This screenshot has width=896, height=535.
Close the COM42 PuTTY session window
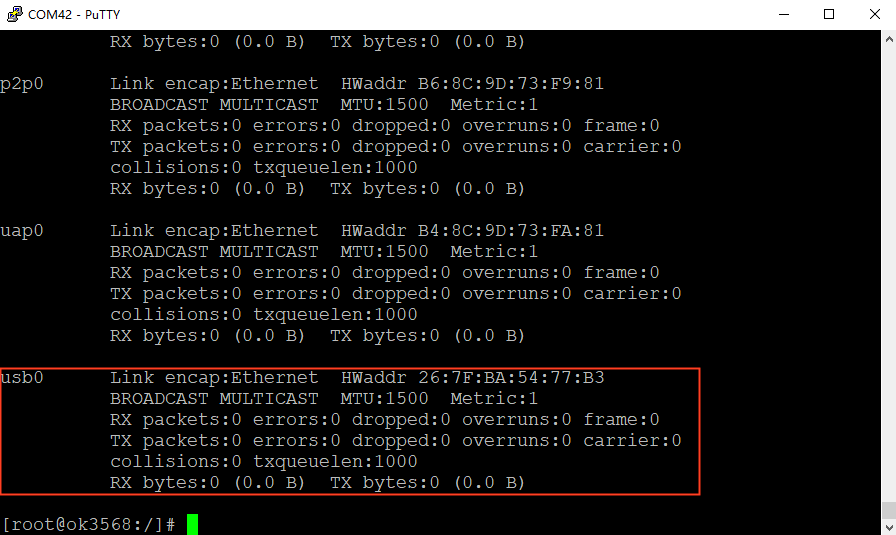pos(874,14)
